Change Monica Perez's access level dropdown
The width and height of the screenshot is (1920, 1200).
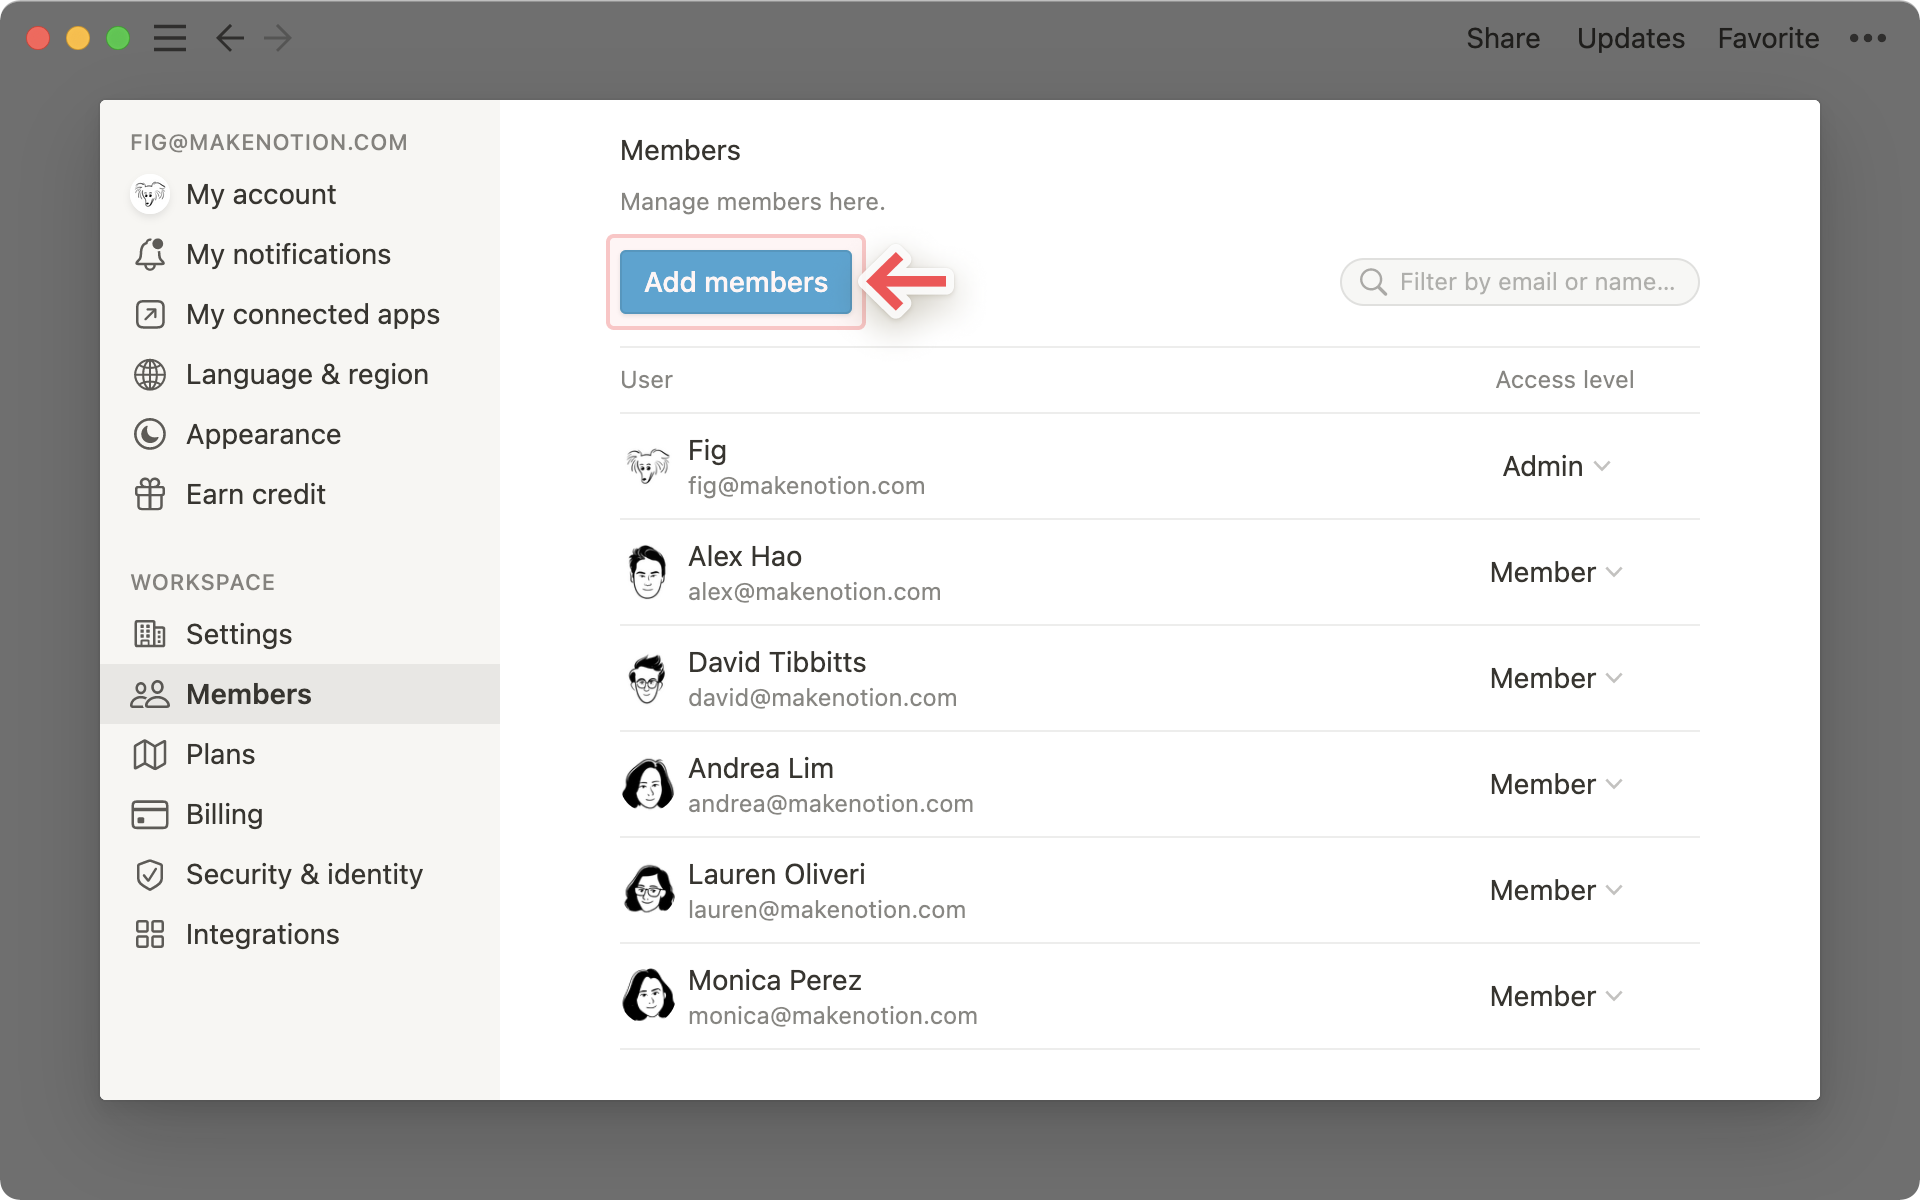[1556, 996]
